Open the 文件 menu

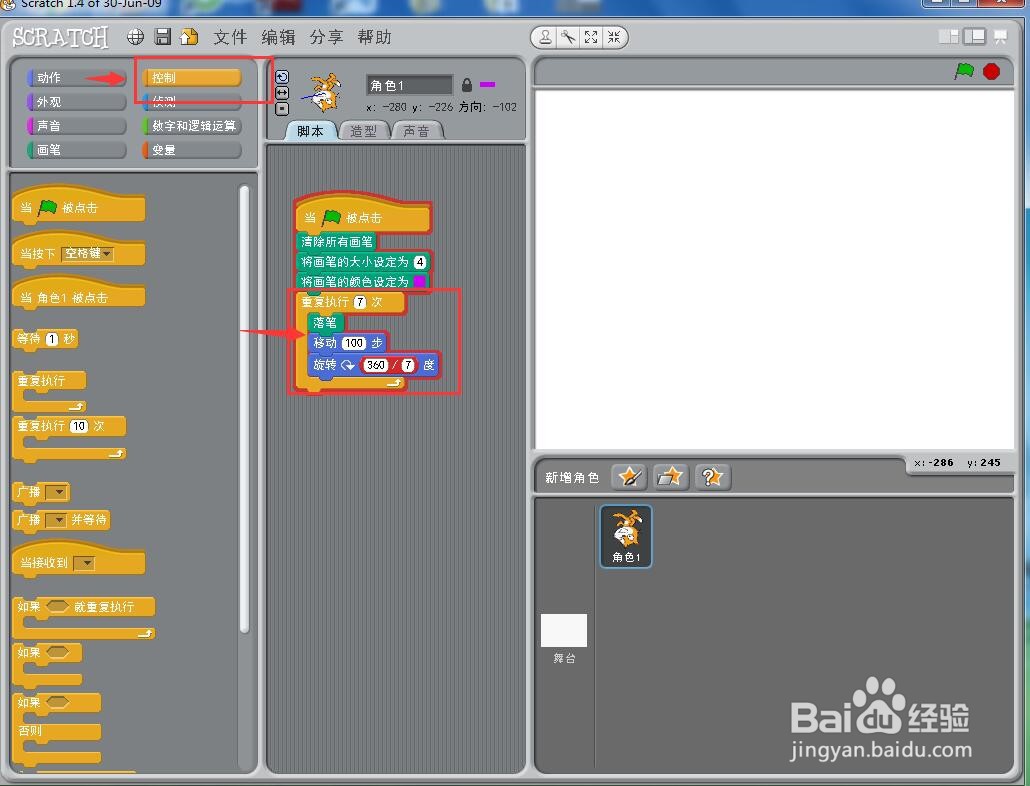point(230,37)
